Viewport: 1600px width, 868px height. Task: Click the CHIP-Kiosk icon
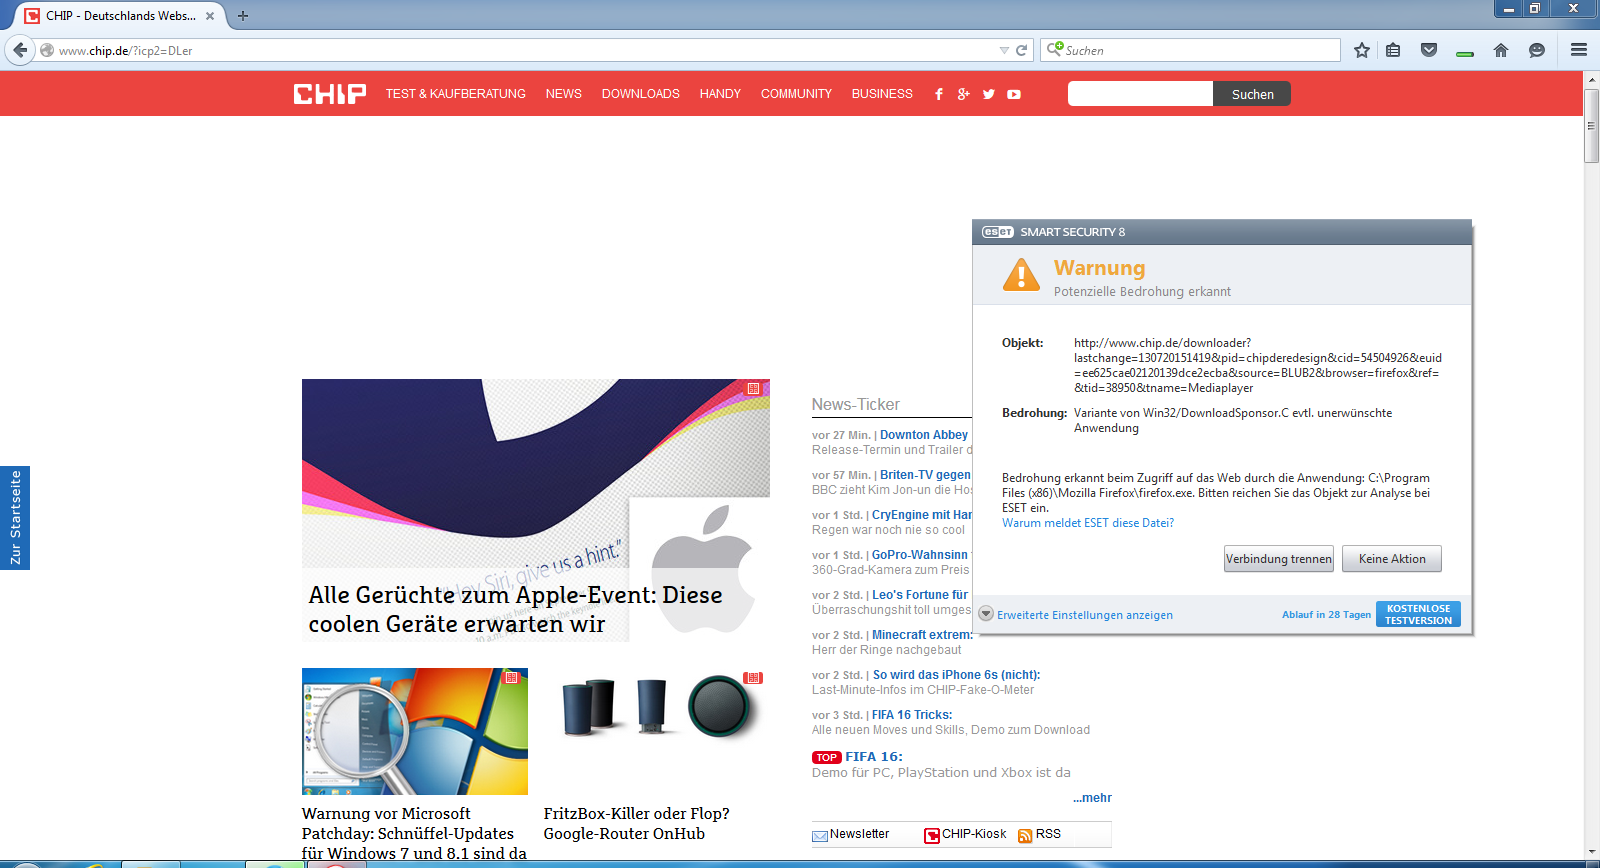pyautogui.click(x=932, y=835)
